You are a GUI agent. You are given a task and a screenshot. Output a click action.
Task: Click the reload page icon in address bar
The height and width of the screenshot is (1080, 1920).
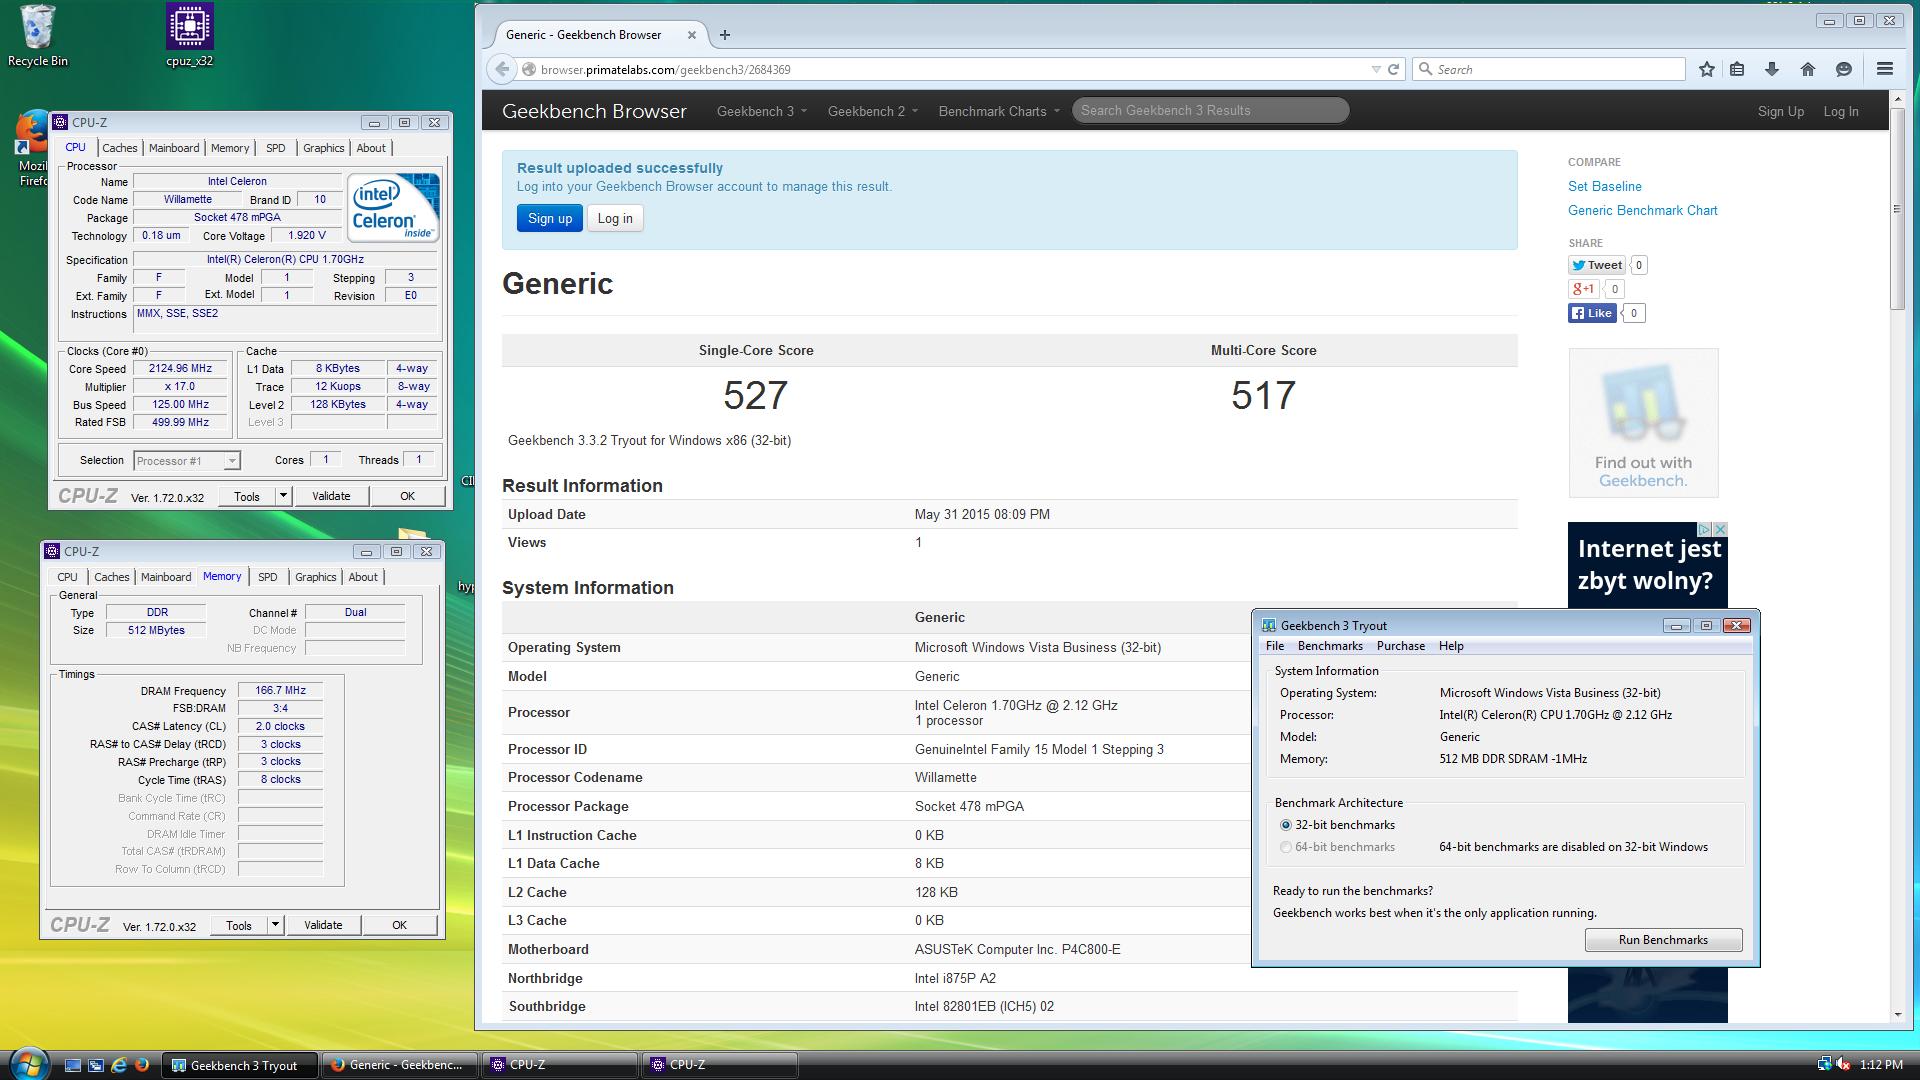[x=1393, y=69]
